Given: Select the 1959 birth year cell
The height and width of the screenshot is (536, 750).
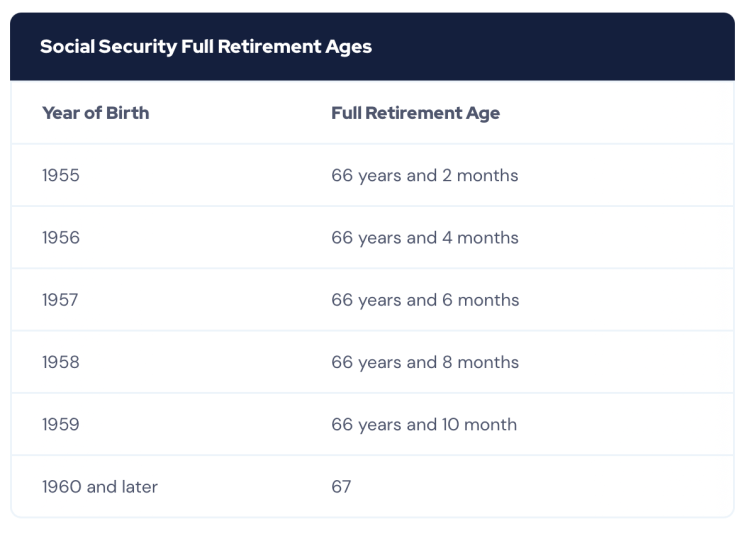Looking at the screenshot, I should coord(60,424).
